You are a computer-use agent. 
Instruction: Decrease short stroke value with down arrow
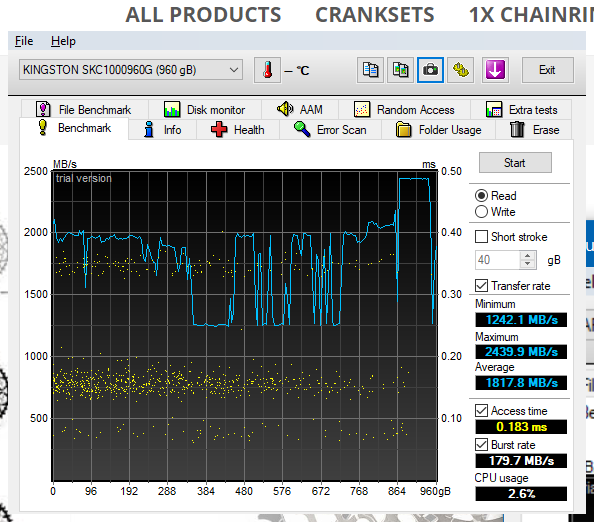click(x=528, y=264)
